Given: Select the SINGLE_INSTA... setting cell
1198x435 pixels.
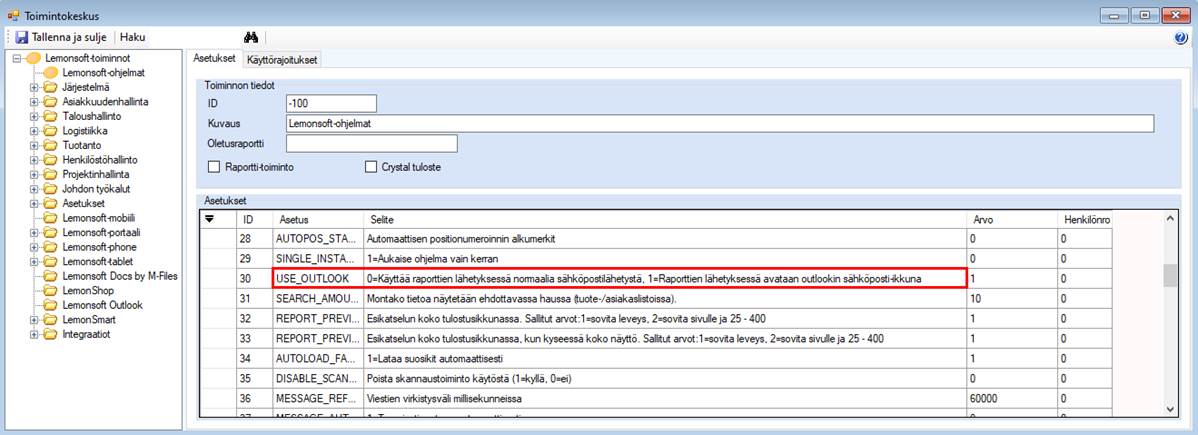Looking at the screenshot, I should pyautogui.click(x=316, y=259).
